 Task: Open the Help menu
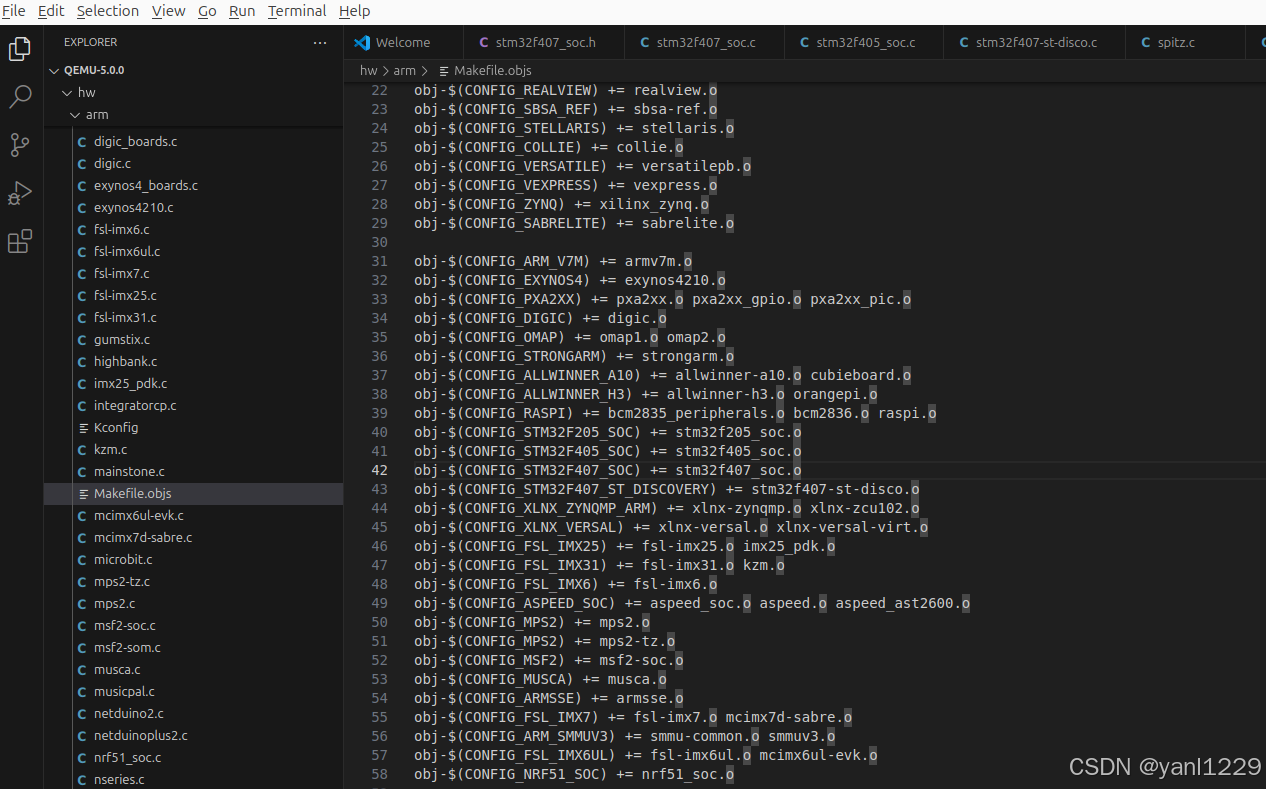click(355, 11)
